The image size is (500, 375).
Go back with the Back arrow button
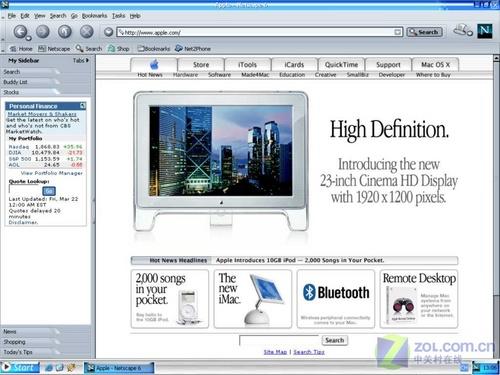coord(21,32)
